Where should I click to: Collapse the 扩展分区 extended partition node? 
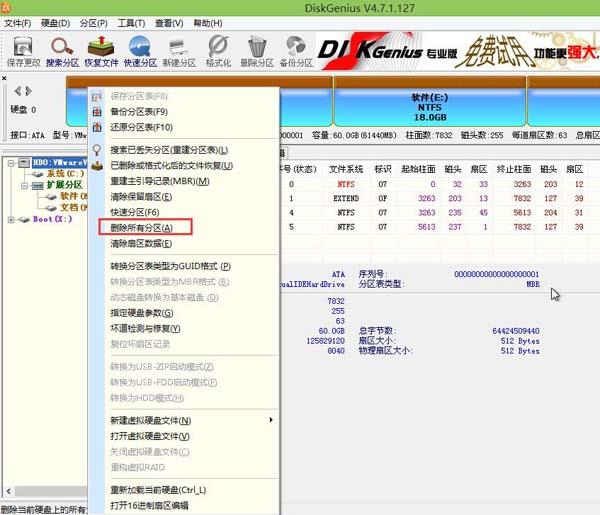pyautogui.click(x=24, y=186)
